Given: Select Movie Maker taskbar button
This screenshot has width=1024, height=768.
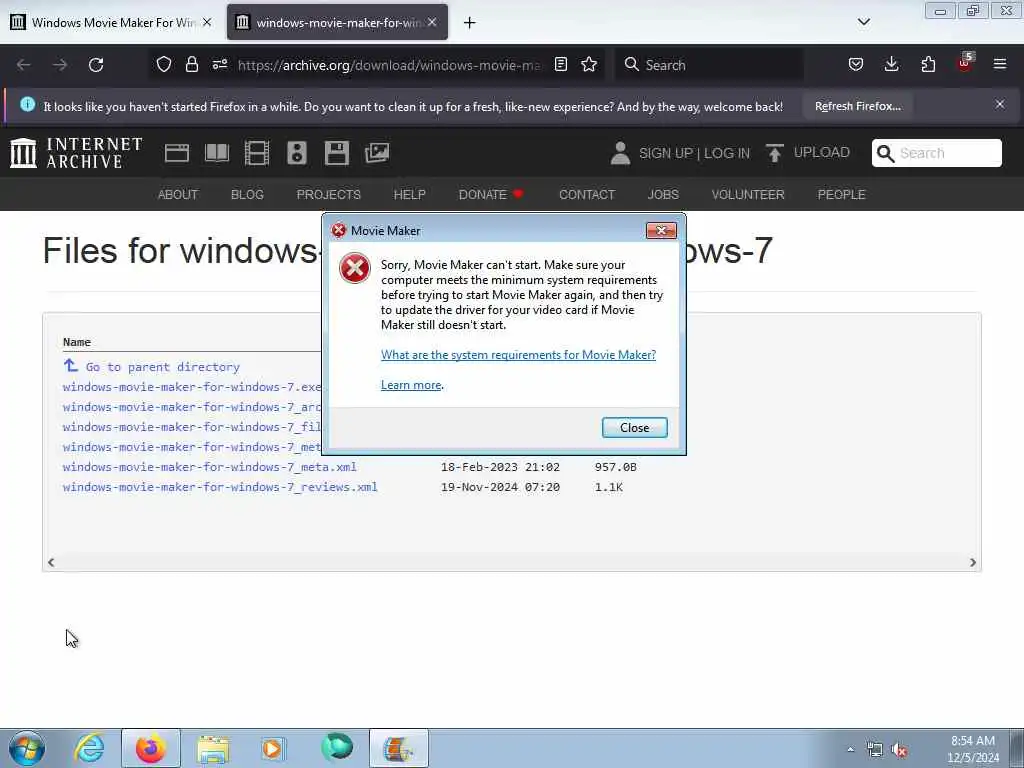Looking at the screenshot, I should click(x=398, y=748).
